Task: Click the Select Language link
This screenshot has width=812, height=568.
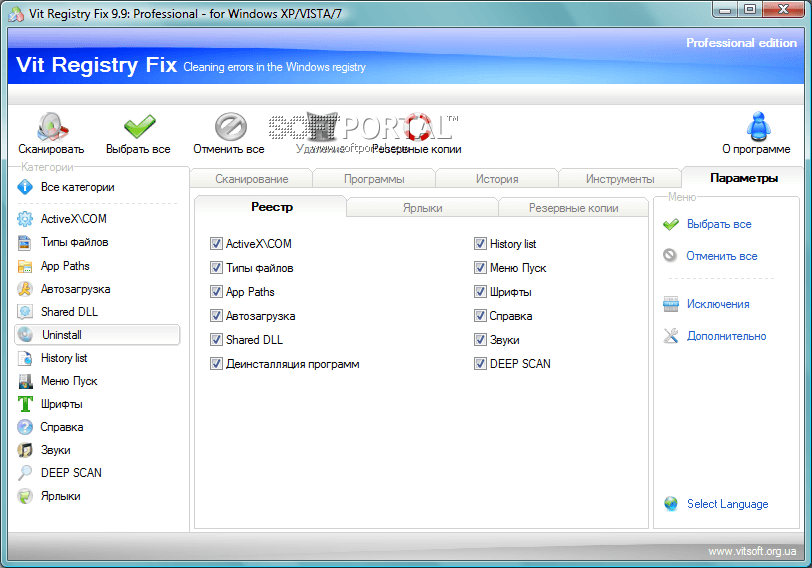Action: pos(728,504)
